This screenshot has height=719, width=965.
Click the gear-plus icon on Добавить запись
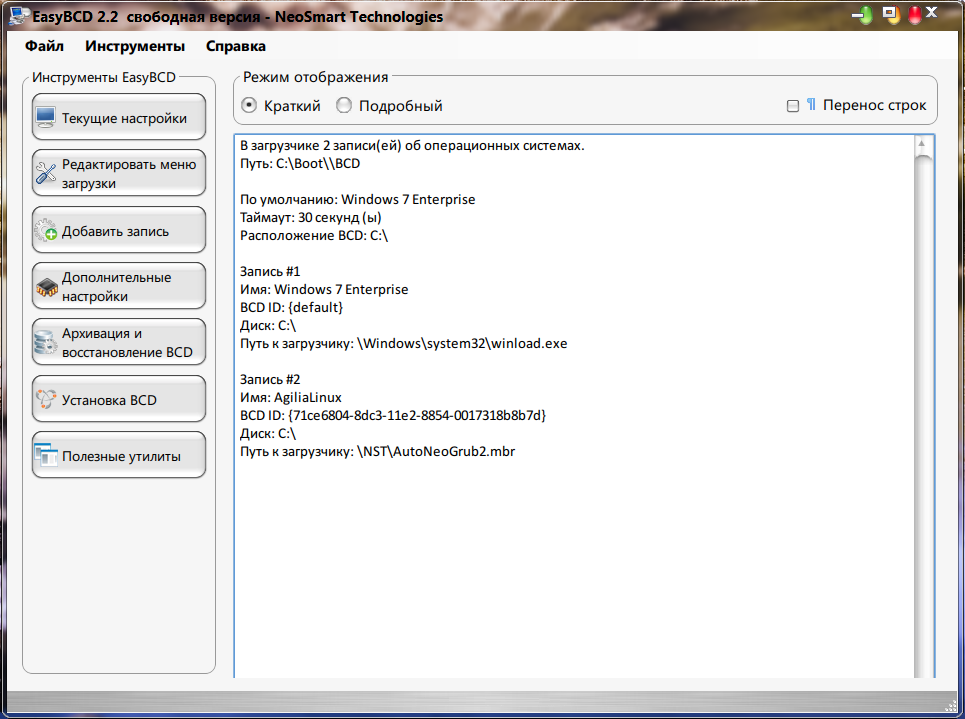tap(46, 230)
